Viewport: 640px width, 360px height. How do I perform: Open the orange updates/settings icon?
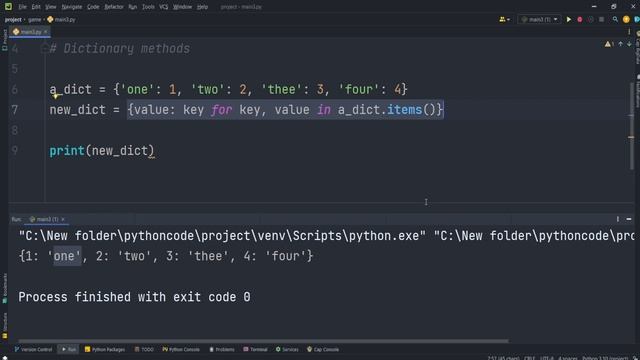pos(626,20)
